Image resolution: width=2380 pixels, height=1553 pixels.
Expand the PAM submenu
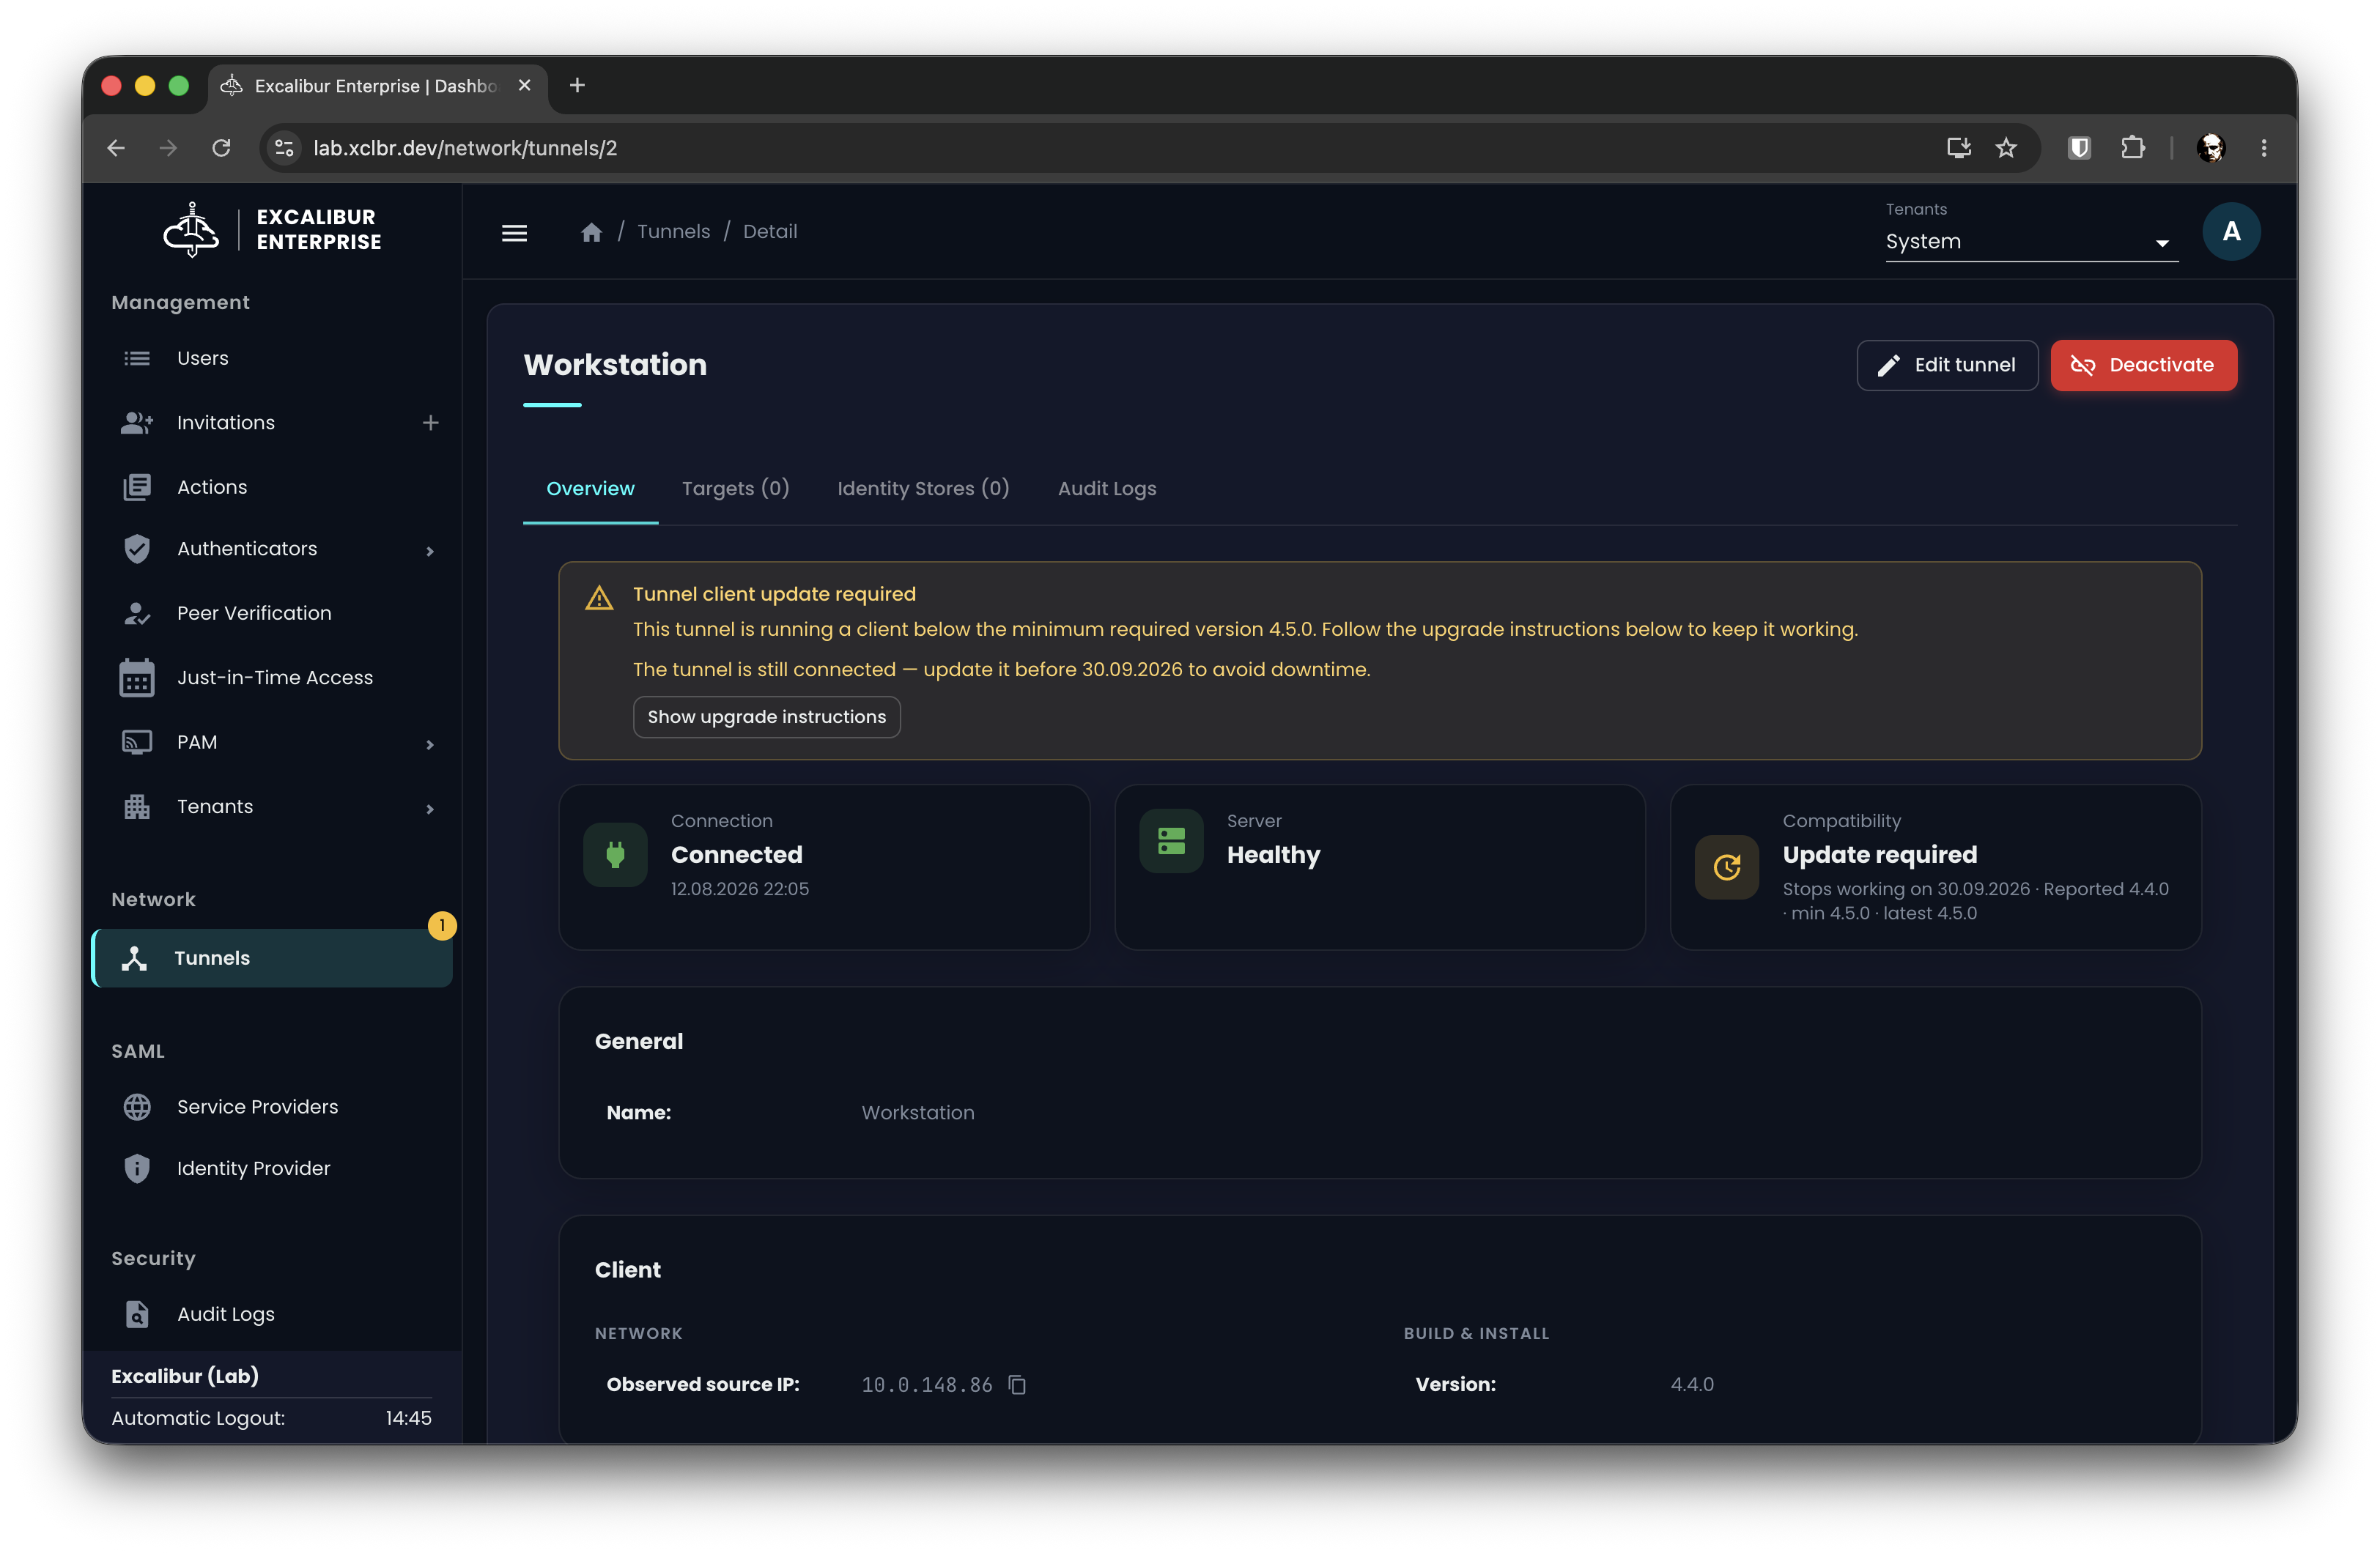tap(430, 745)
